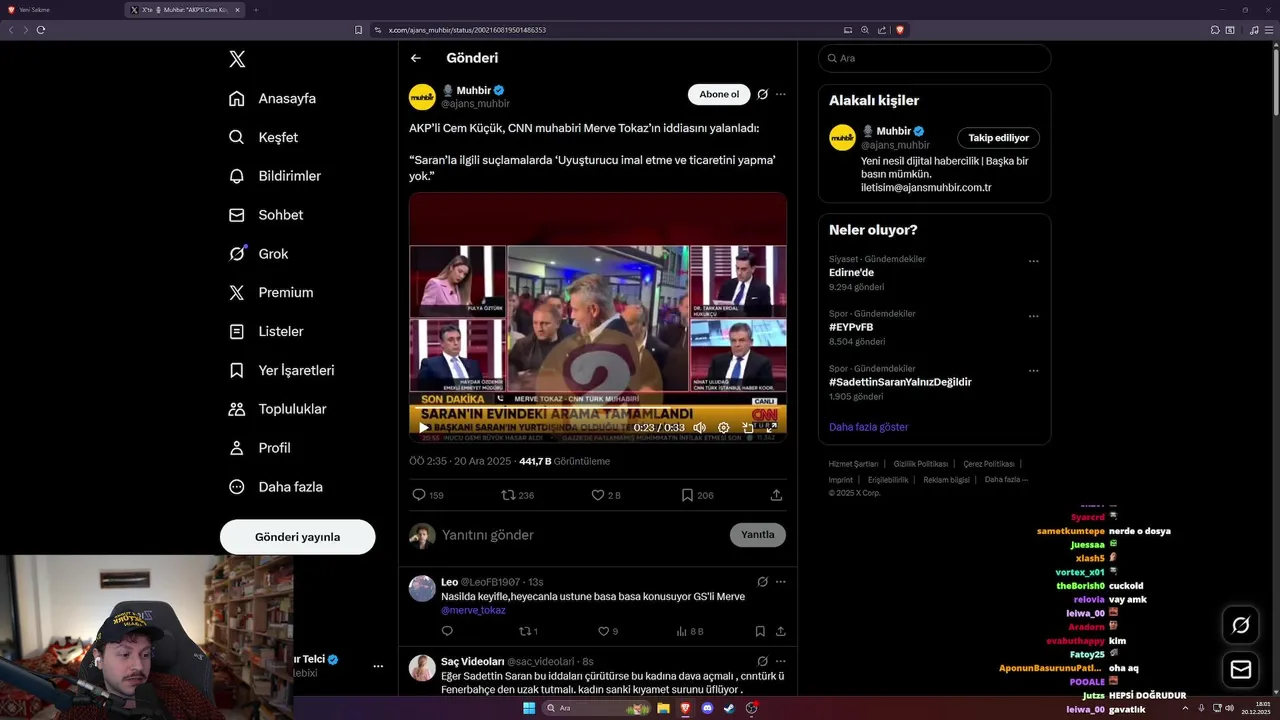The width and height of the screenshot is (1280, 720).
Task: Open options for the #EYPvFB trend
Action: [x=1034, y=317]
